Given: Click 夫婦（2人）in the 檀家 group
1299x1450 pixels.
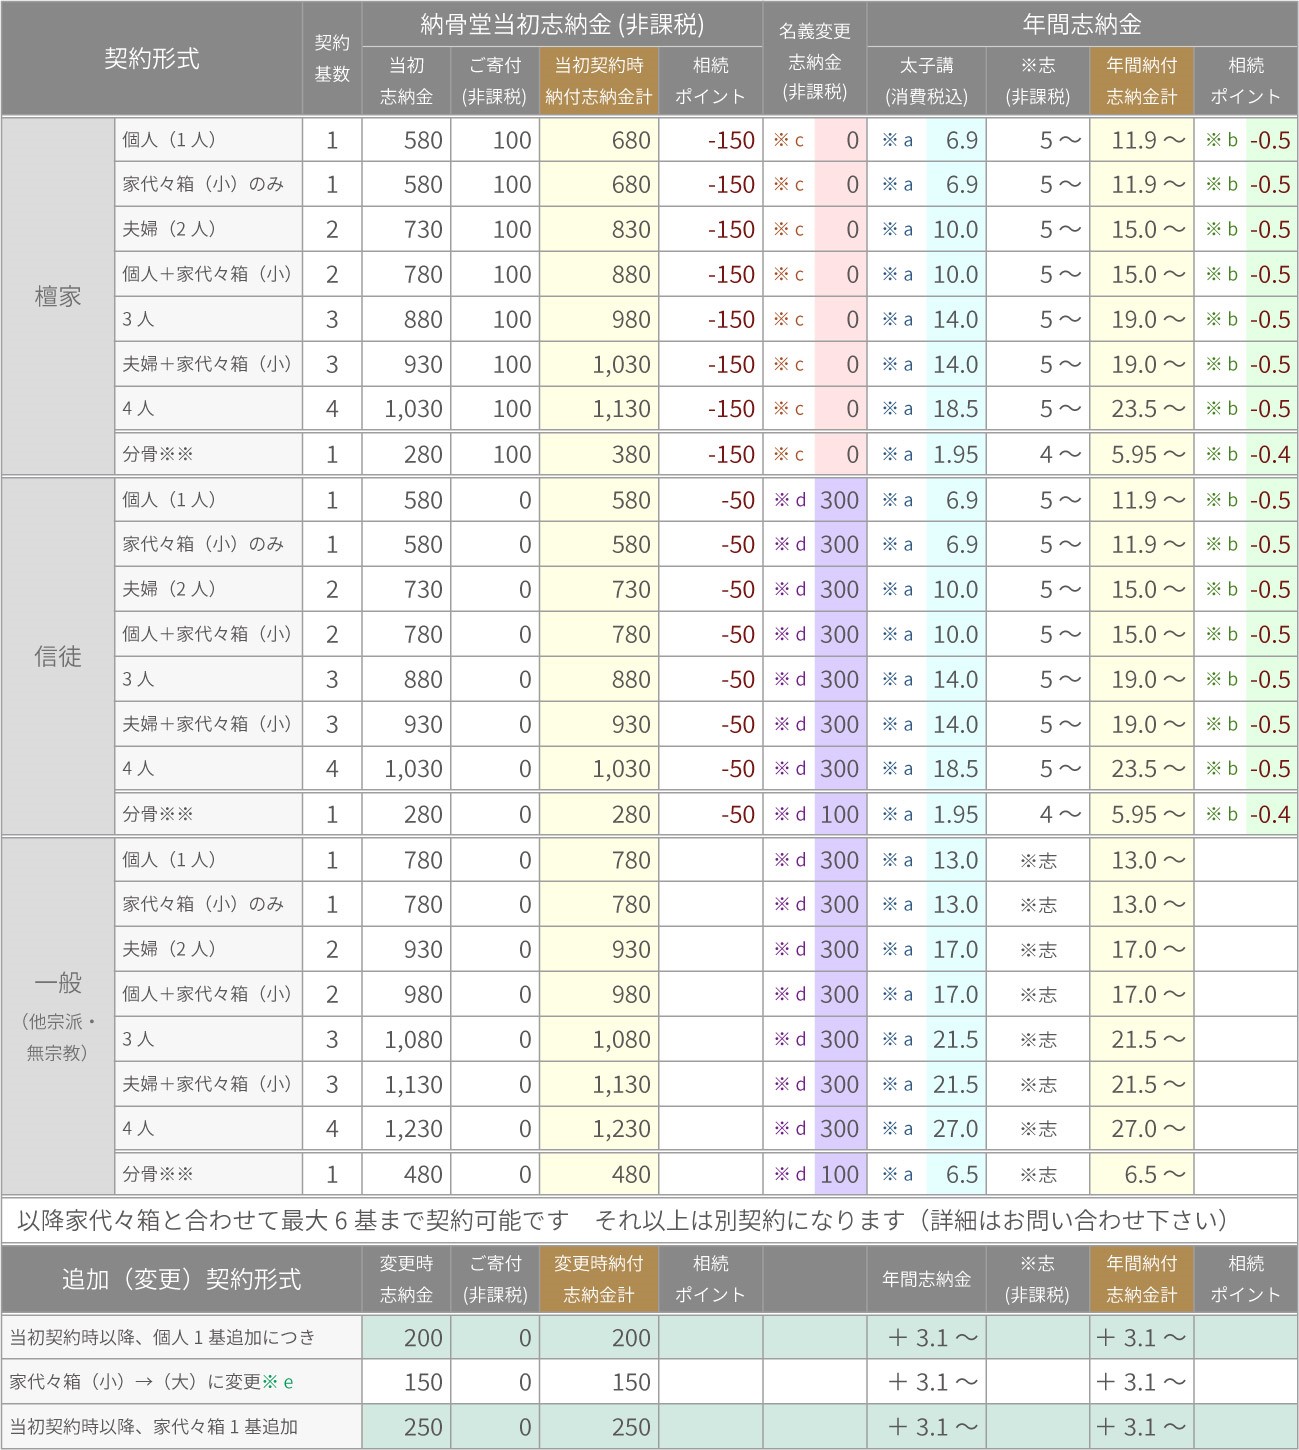Looking at the screenshot, I should (209, 229).
